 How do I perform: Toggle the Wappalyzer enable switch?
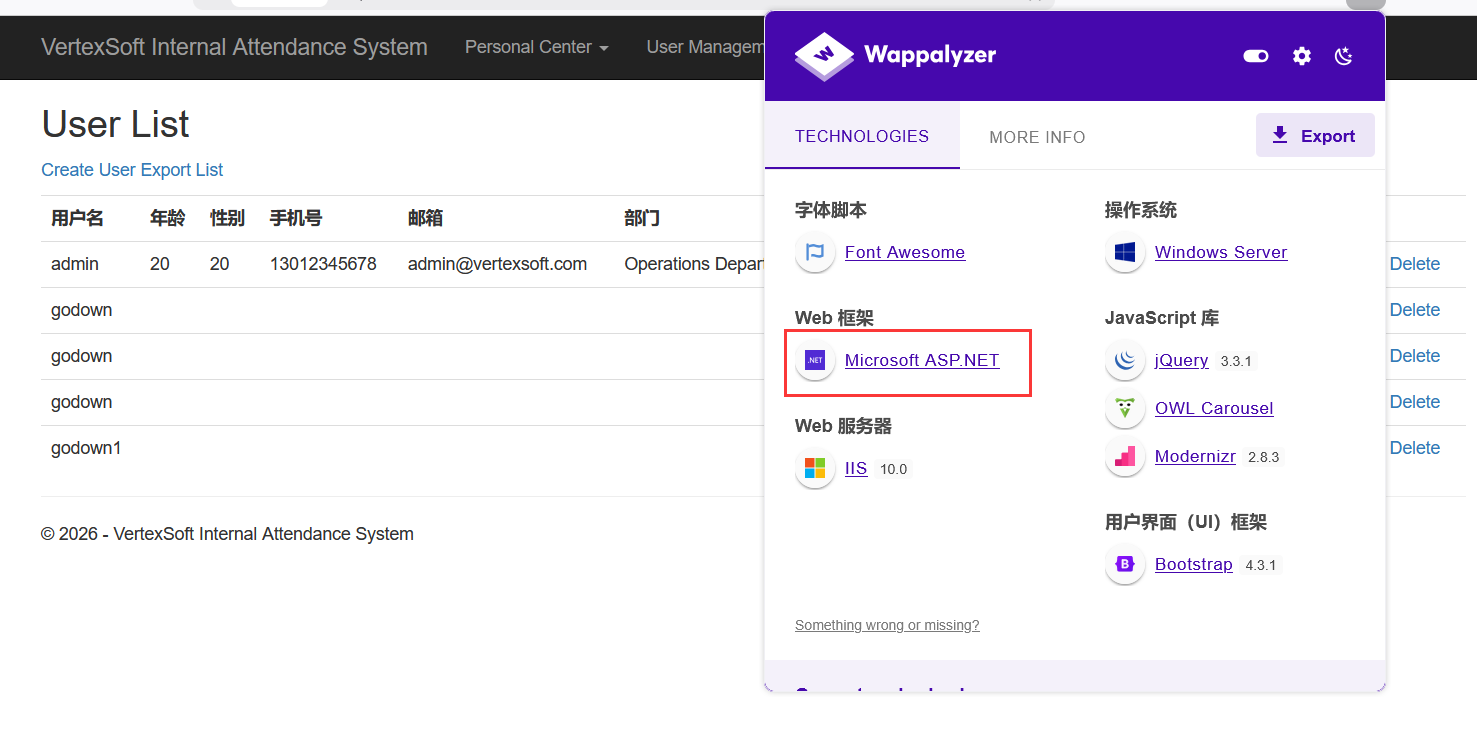tap(1256, 56)
